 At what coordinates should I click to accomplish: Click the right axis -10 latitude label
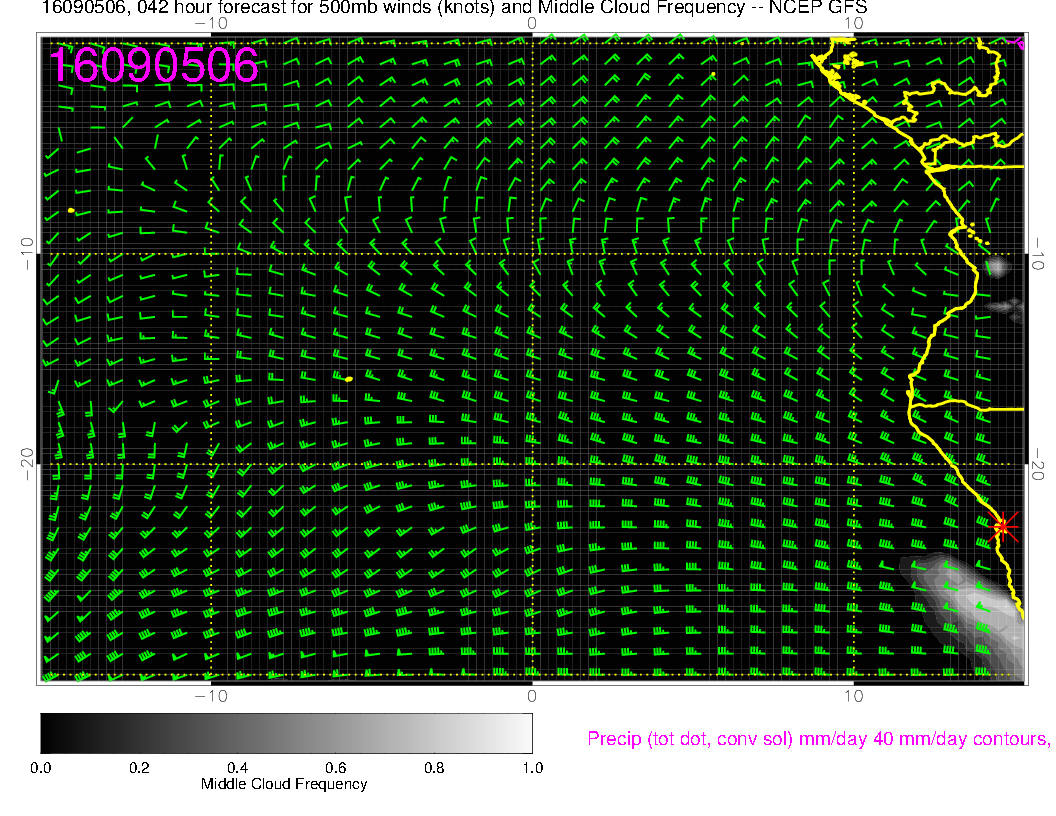pos(1038,253)
